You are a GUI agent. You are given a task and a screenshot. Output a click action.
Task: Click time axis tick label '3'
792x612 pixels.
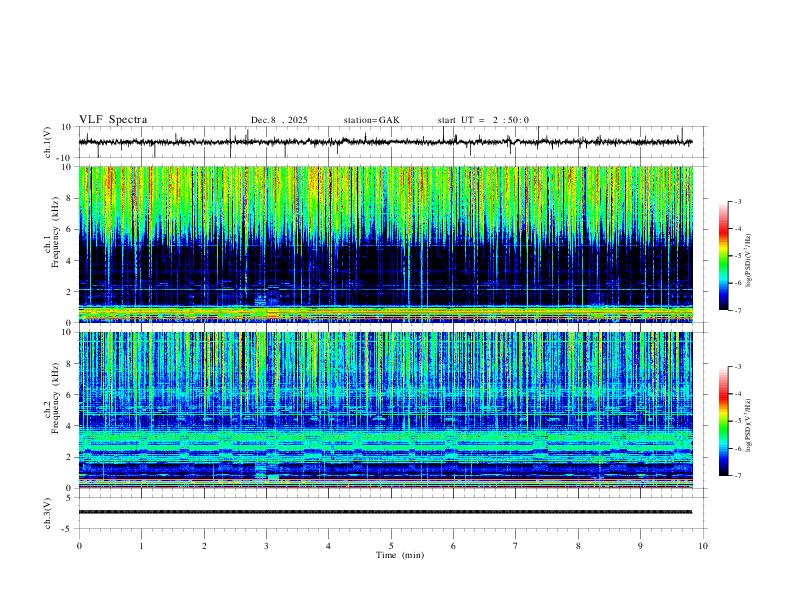click(266, 546)
